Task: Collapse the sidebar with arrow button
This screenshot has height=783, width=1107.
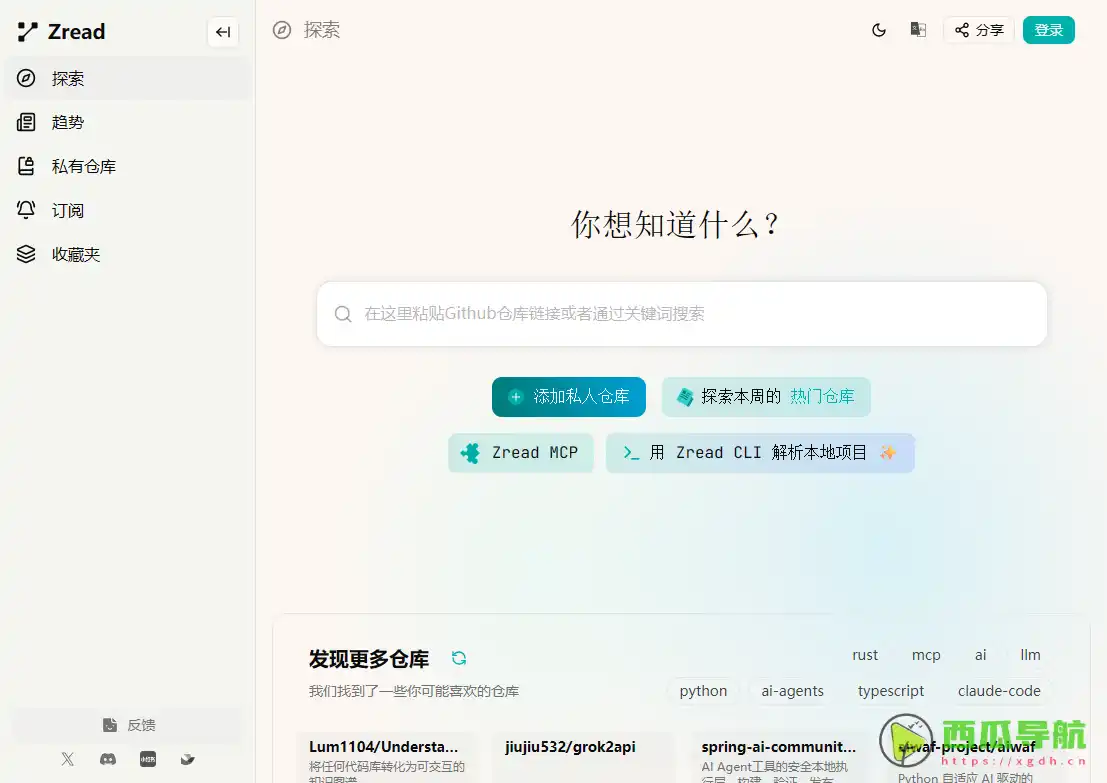Action: point(223,32)
